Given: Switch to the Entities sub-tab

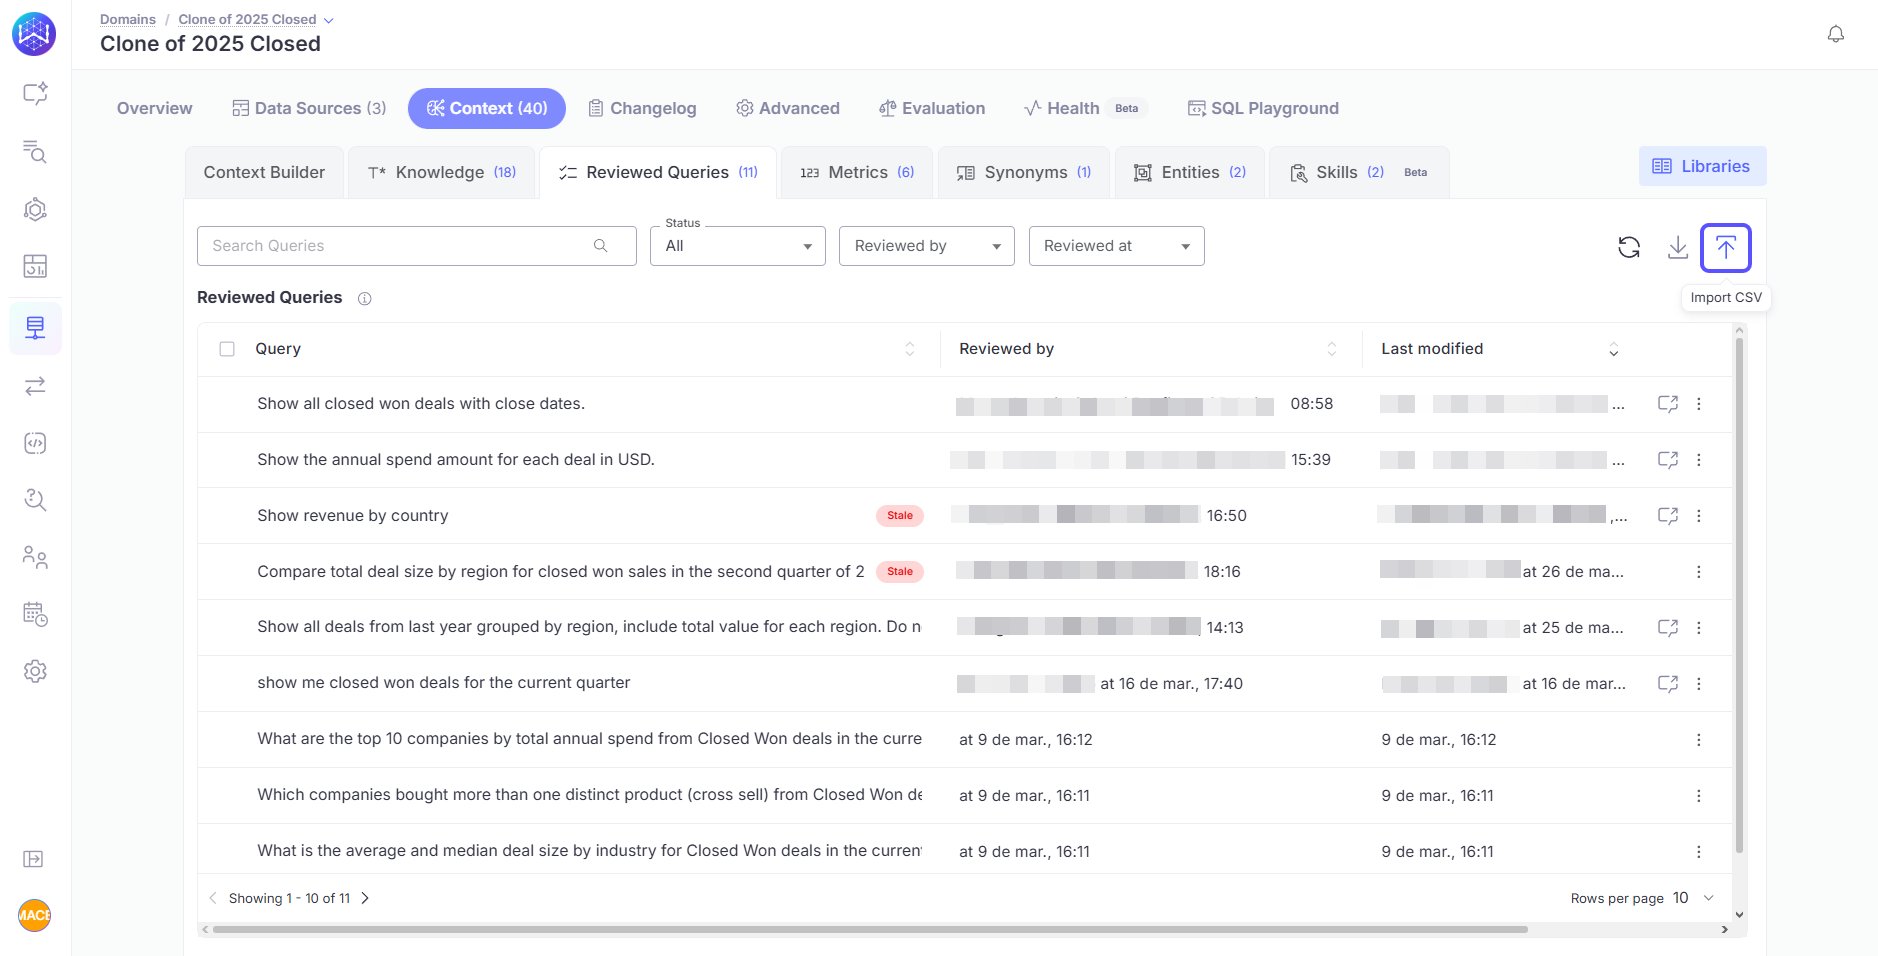Looking at the screenshot, I should pos(1190,172).
